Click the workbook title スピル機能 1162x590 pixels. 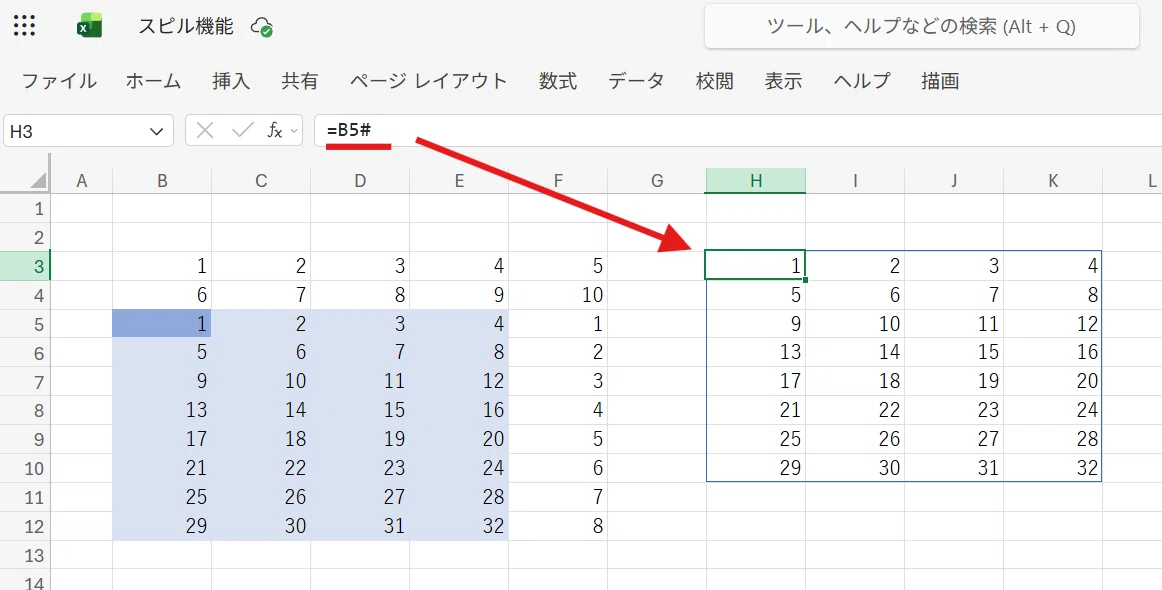pos(186,27)
